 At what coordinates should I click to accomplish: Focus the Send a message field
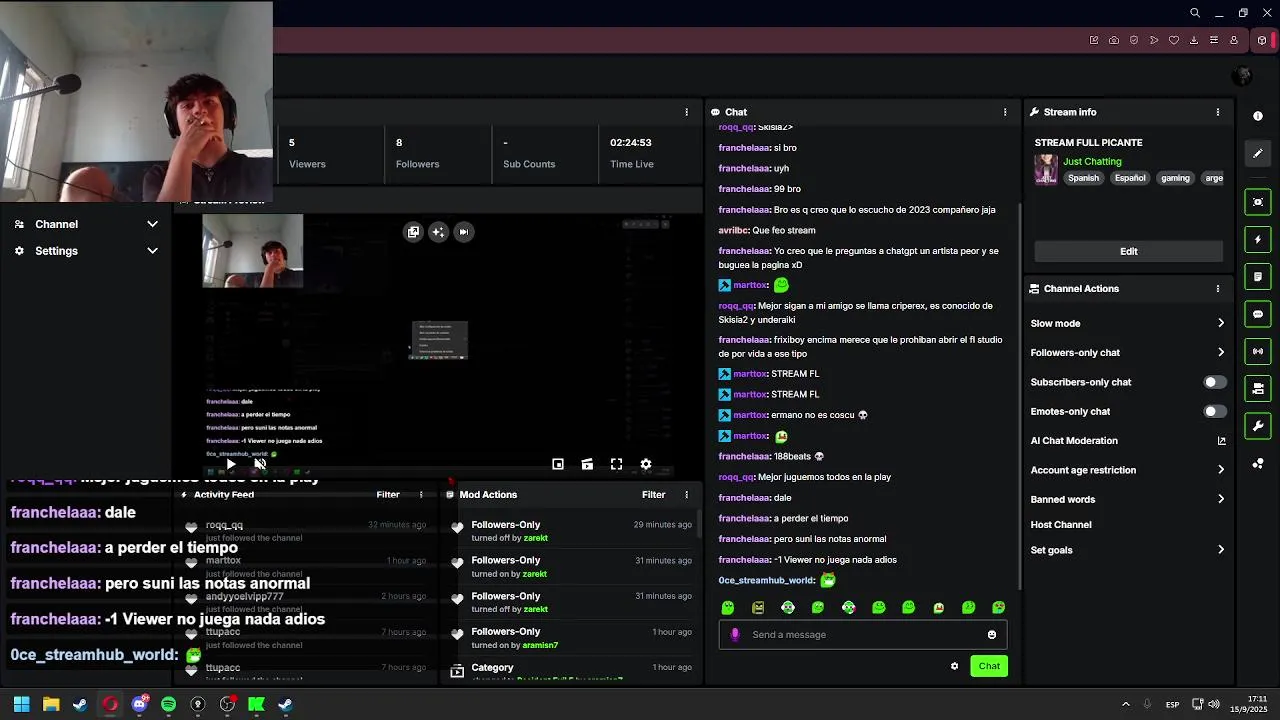(862, 634)
